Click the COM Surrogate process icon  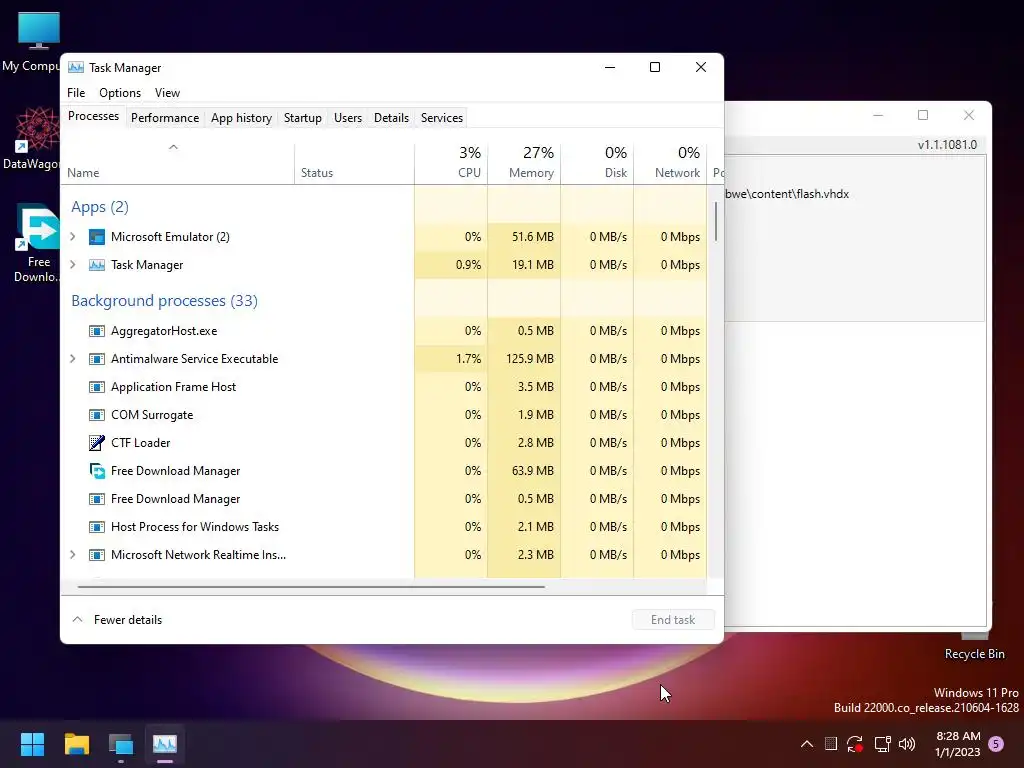click(97, 415)
